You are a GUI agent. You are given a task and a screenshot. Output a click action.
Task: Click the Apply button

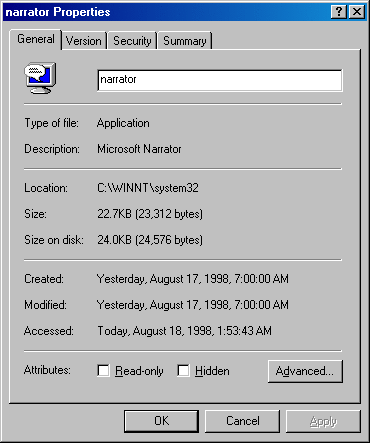(x=323, y=421)
